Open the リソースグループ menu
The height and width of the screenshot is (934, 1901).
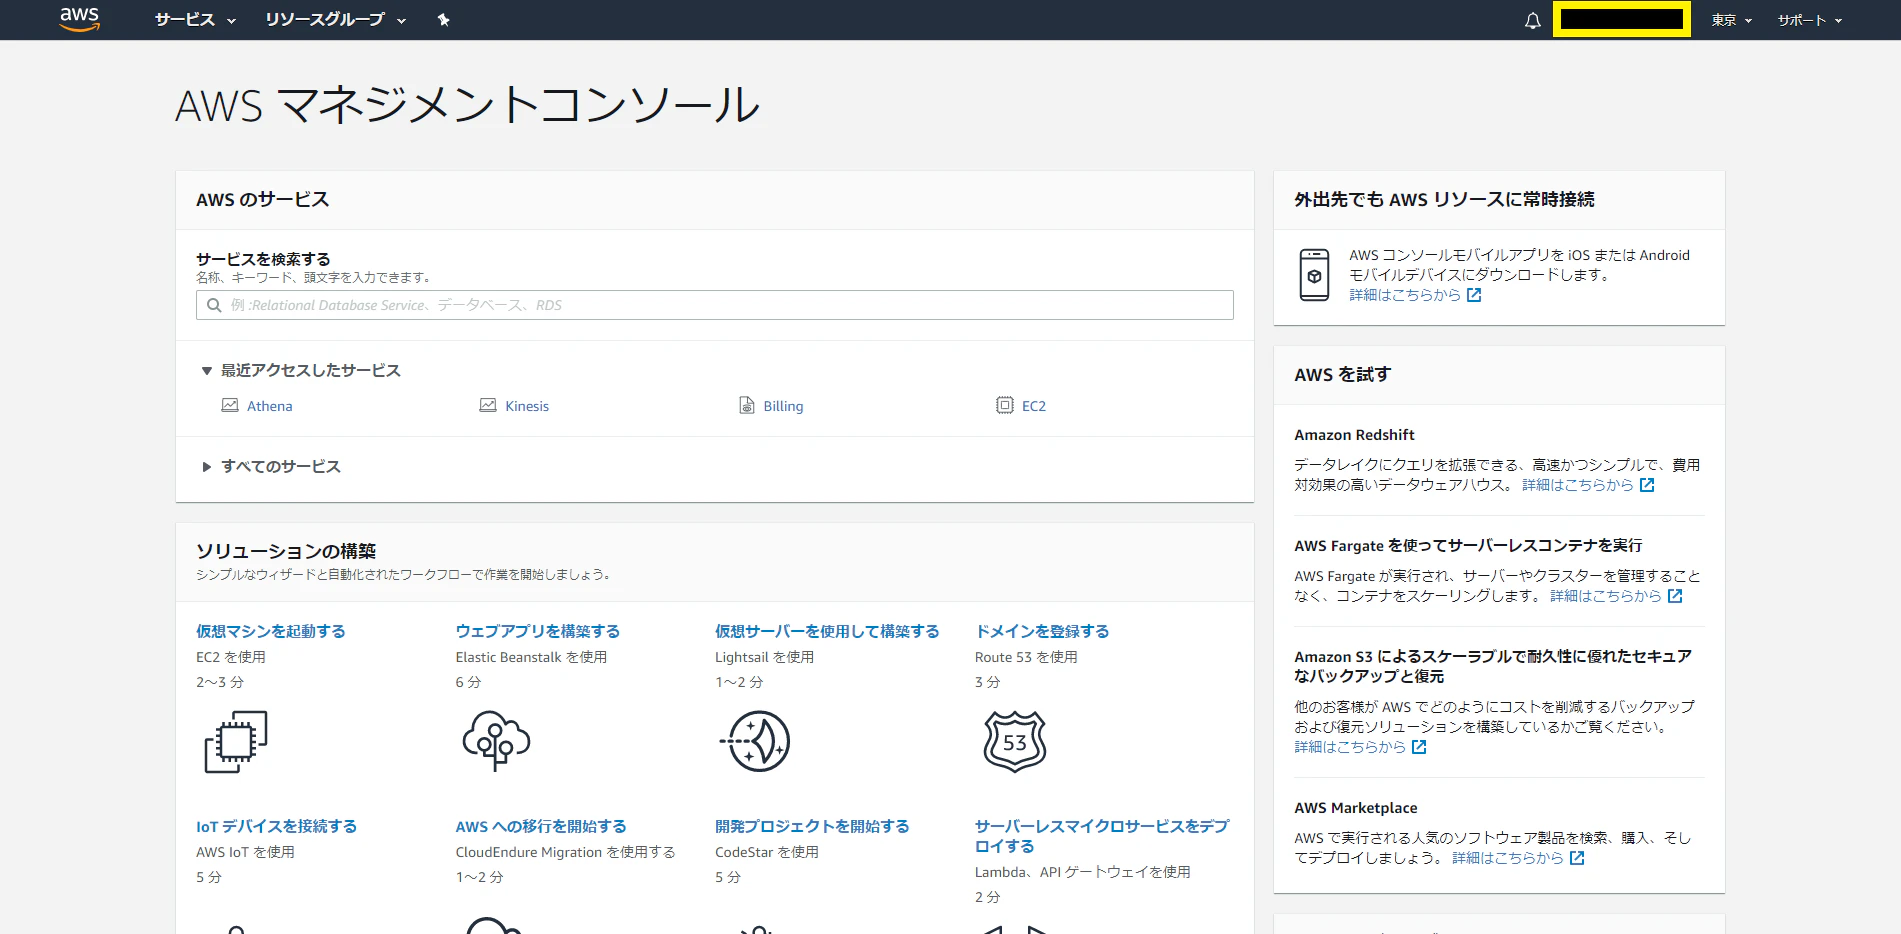pos(325,20)
